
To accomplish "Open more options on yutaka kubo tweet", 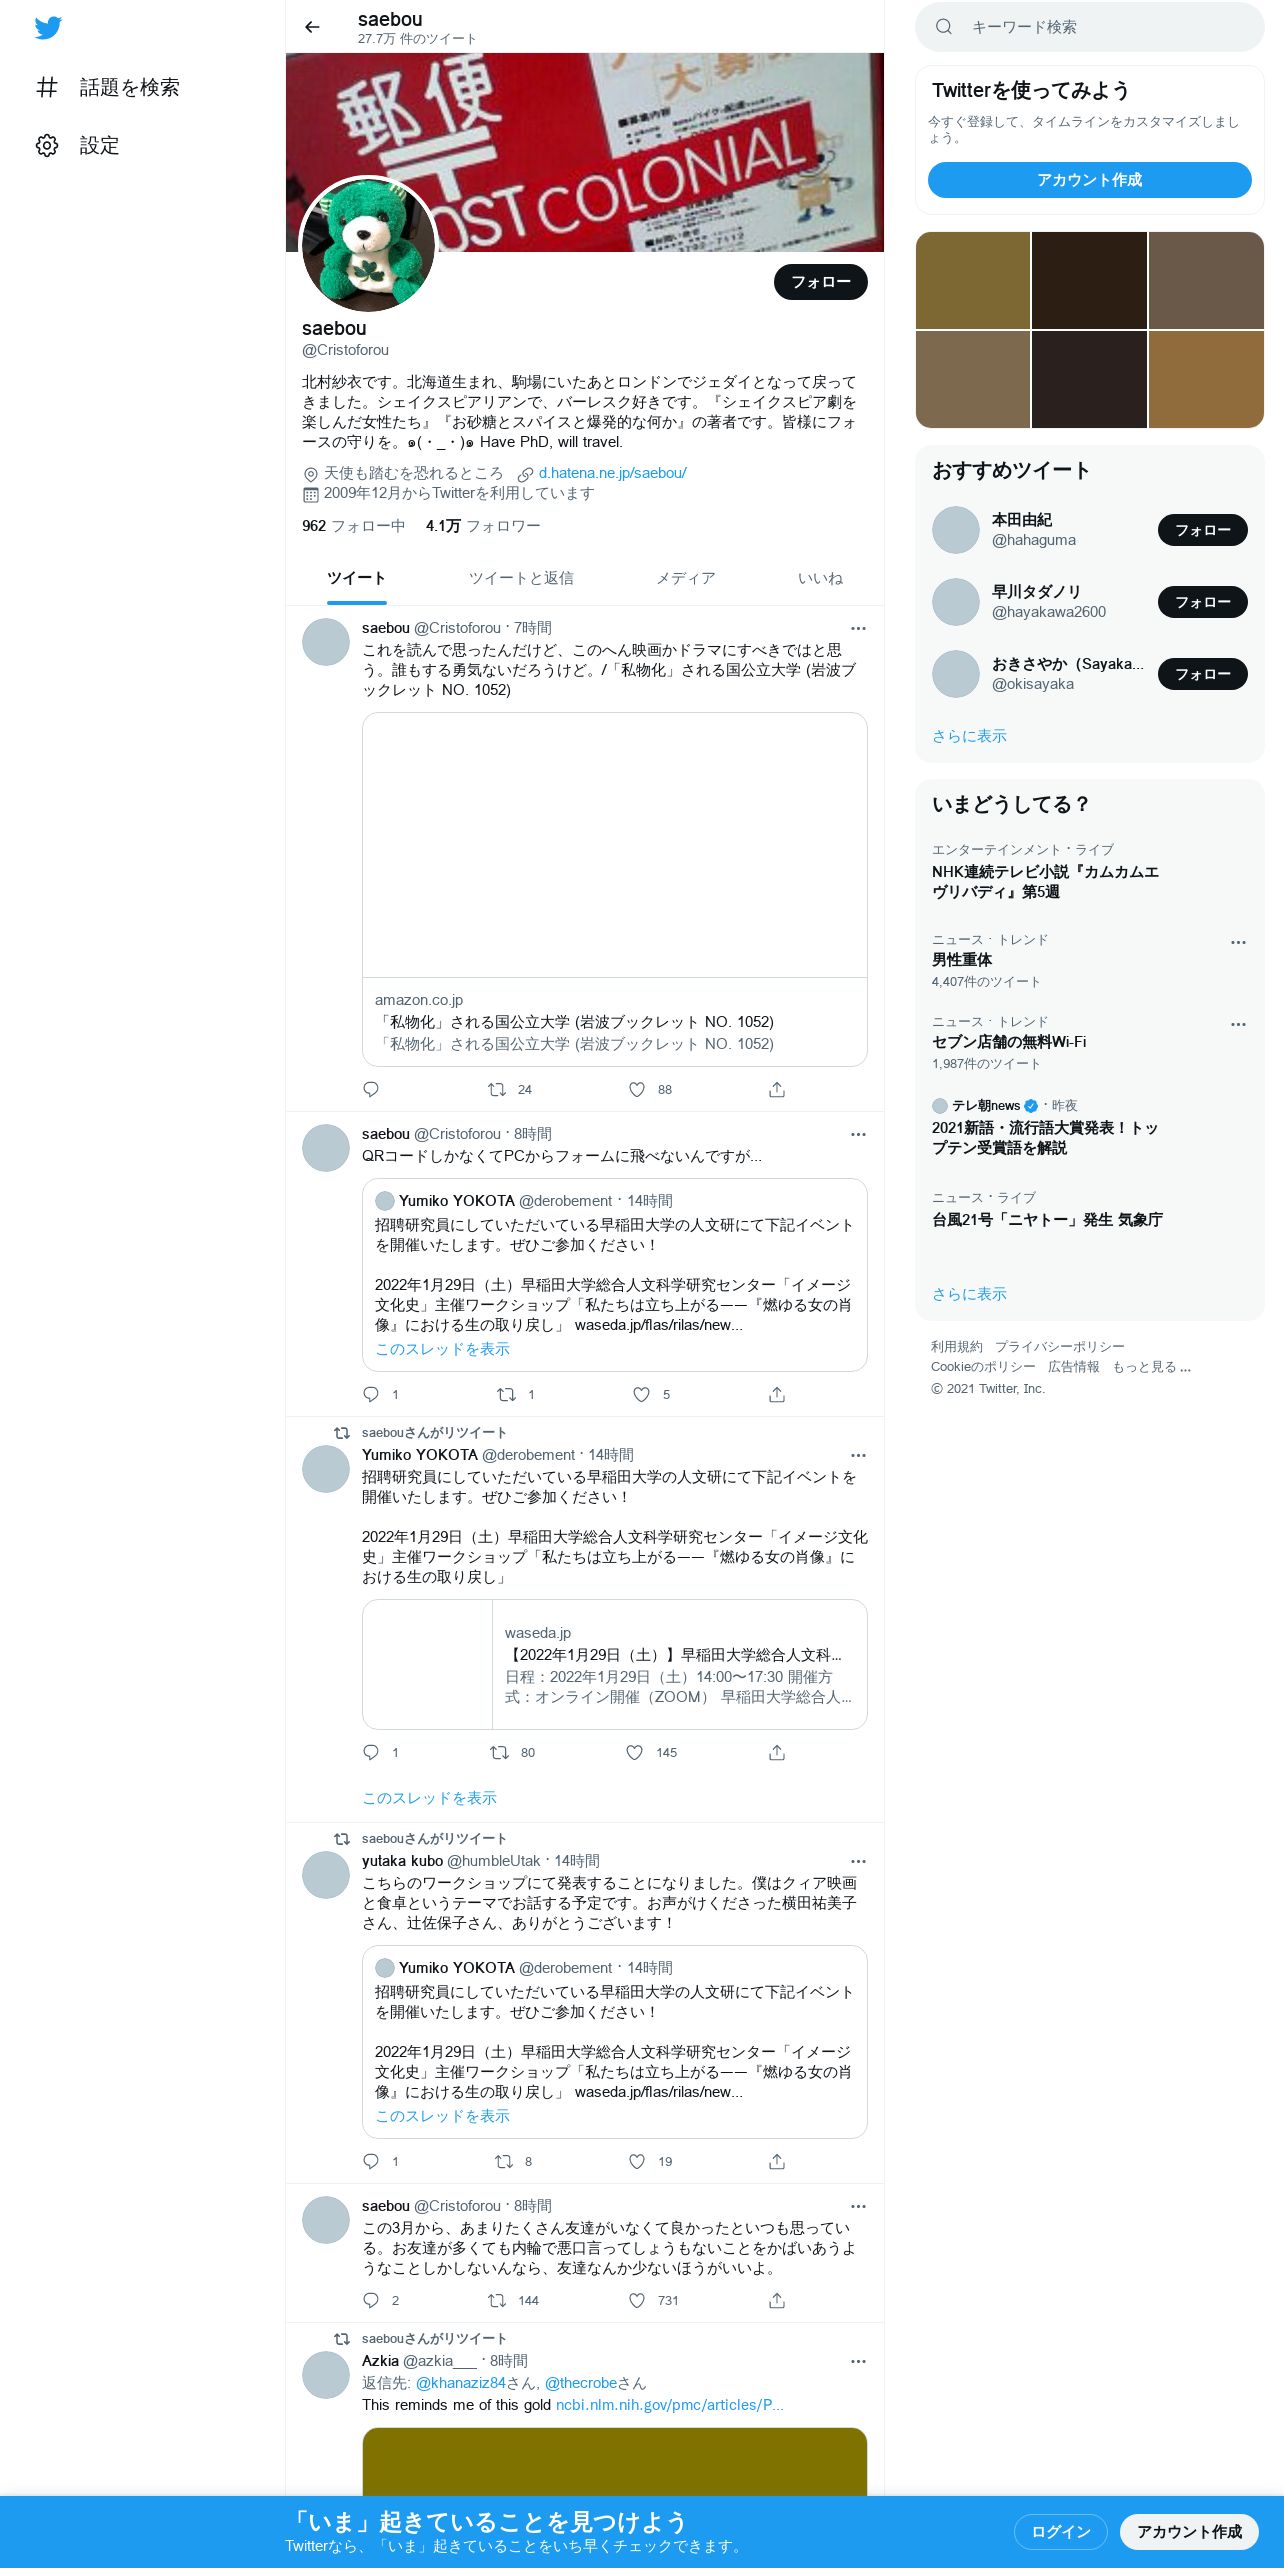I will click(x=858, y=1861).
